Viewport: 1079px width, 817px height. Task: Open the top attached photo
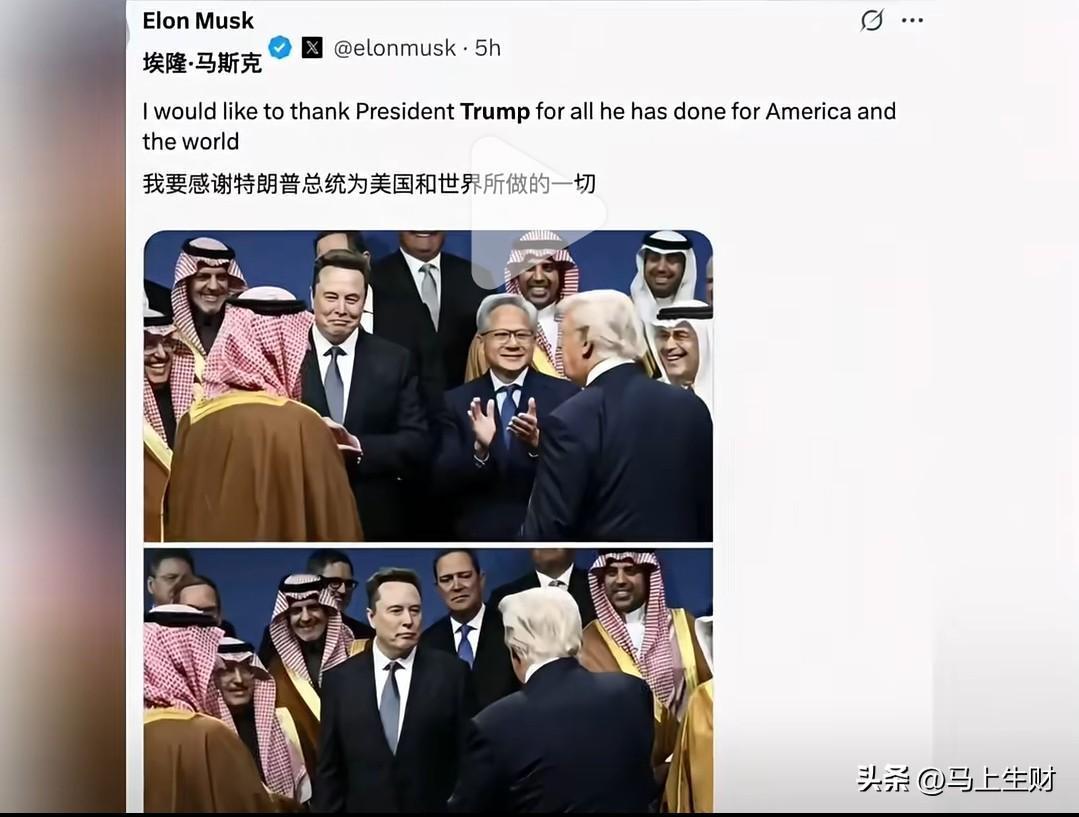[x=428, y=385]
